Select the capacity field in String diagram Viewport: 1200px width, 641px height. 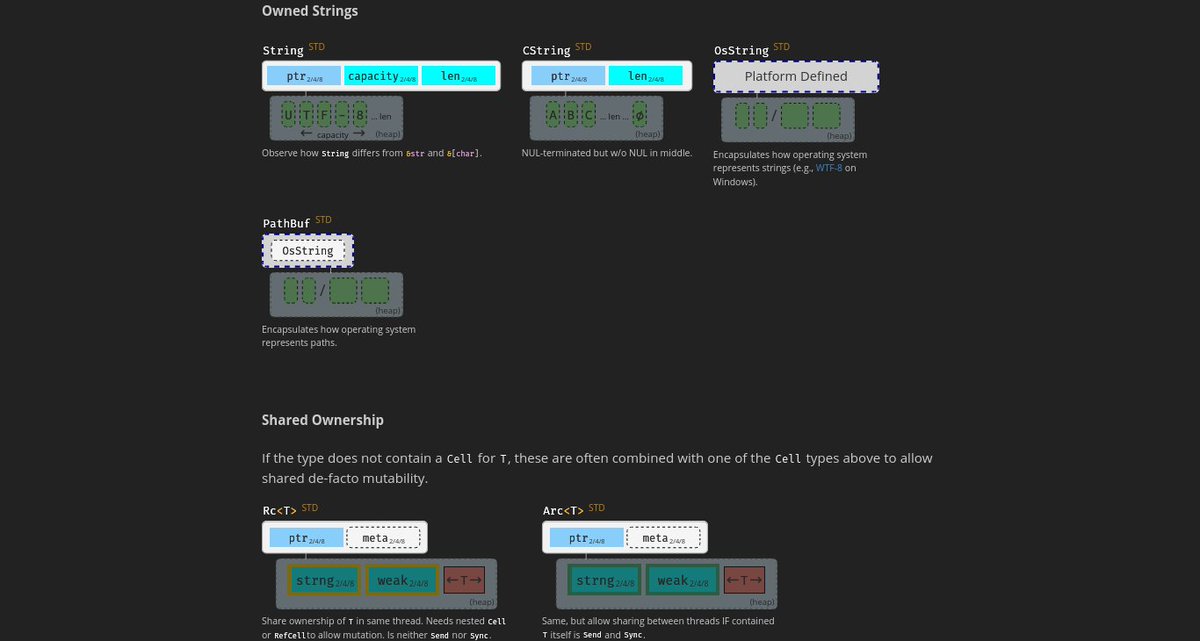coord(381,76)
